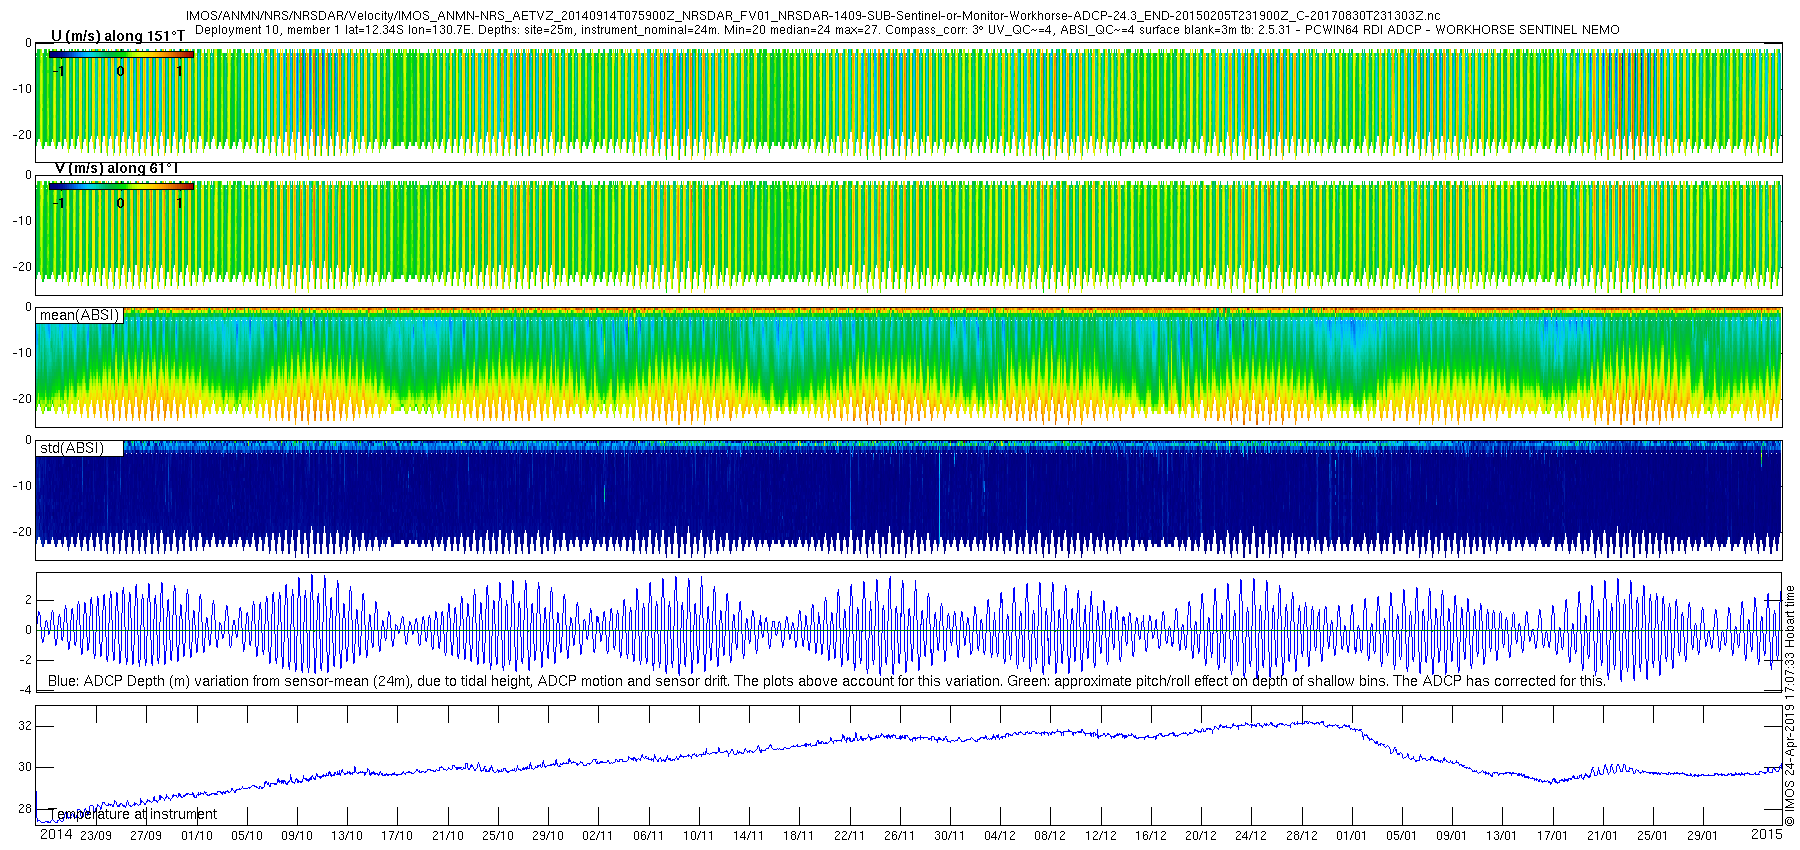Pick the 23/09 date tick on time axis

pyautogui.click(x=96, y=836)
